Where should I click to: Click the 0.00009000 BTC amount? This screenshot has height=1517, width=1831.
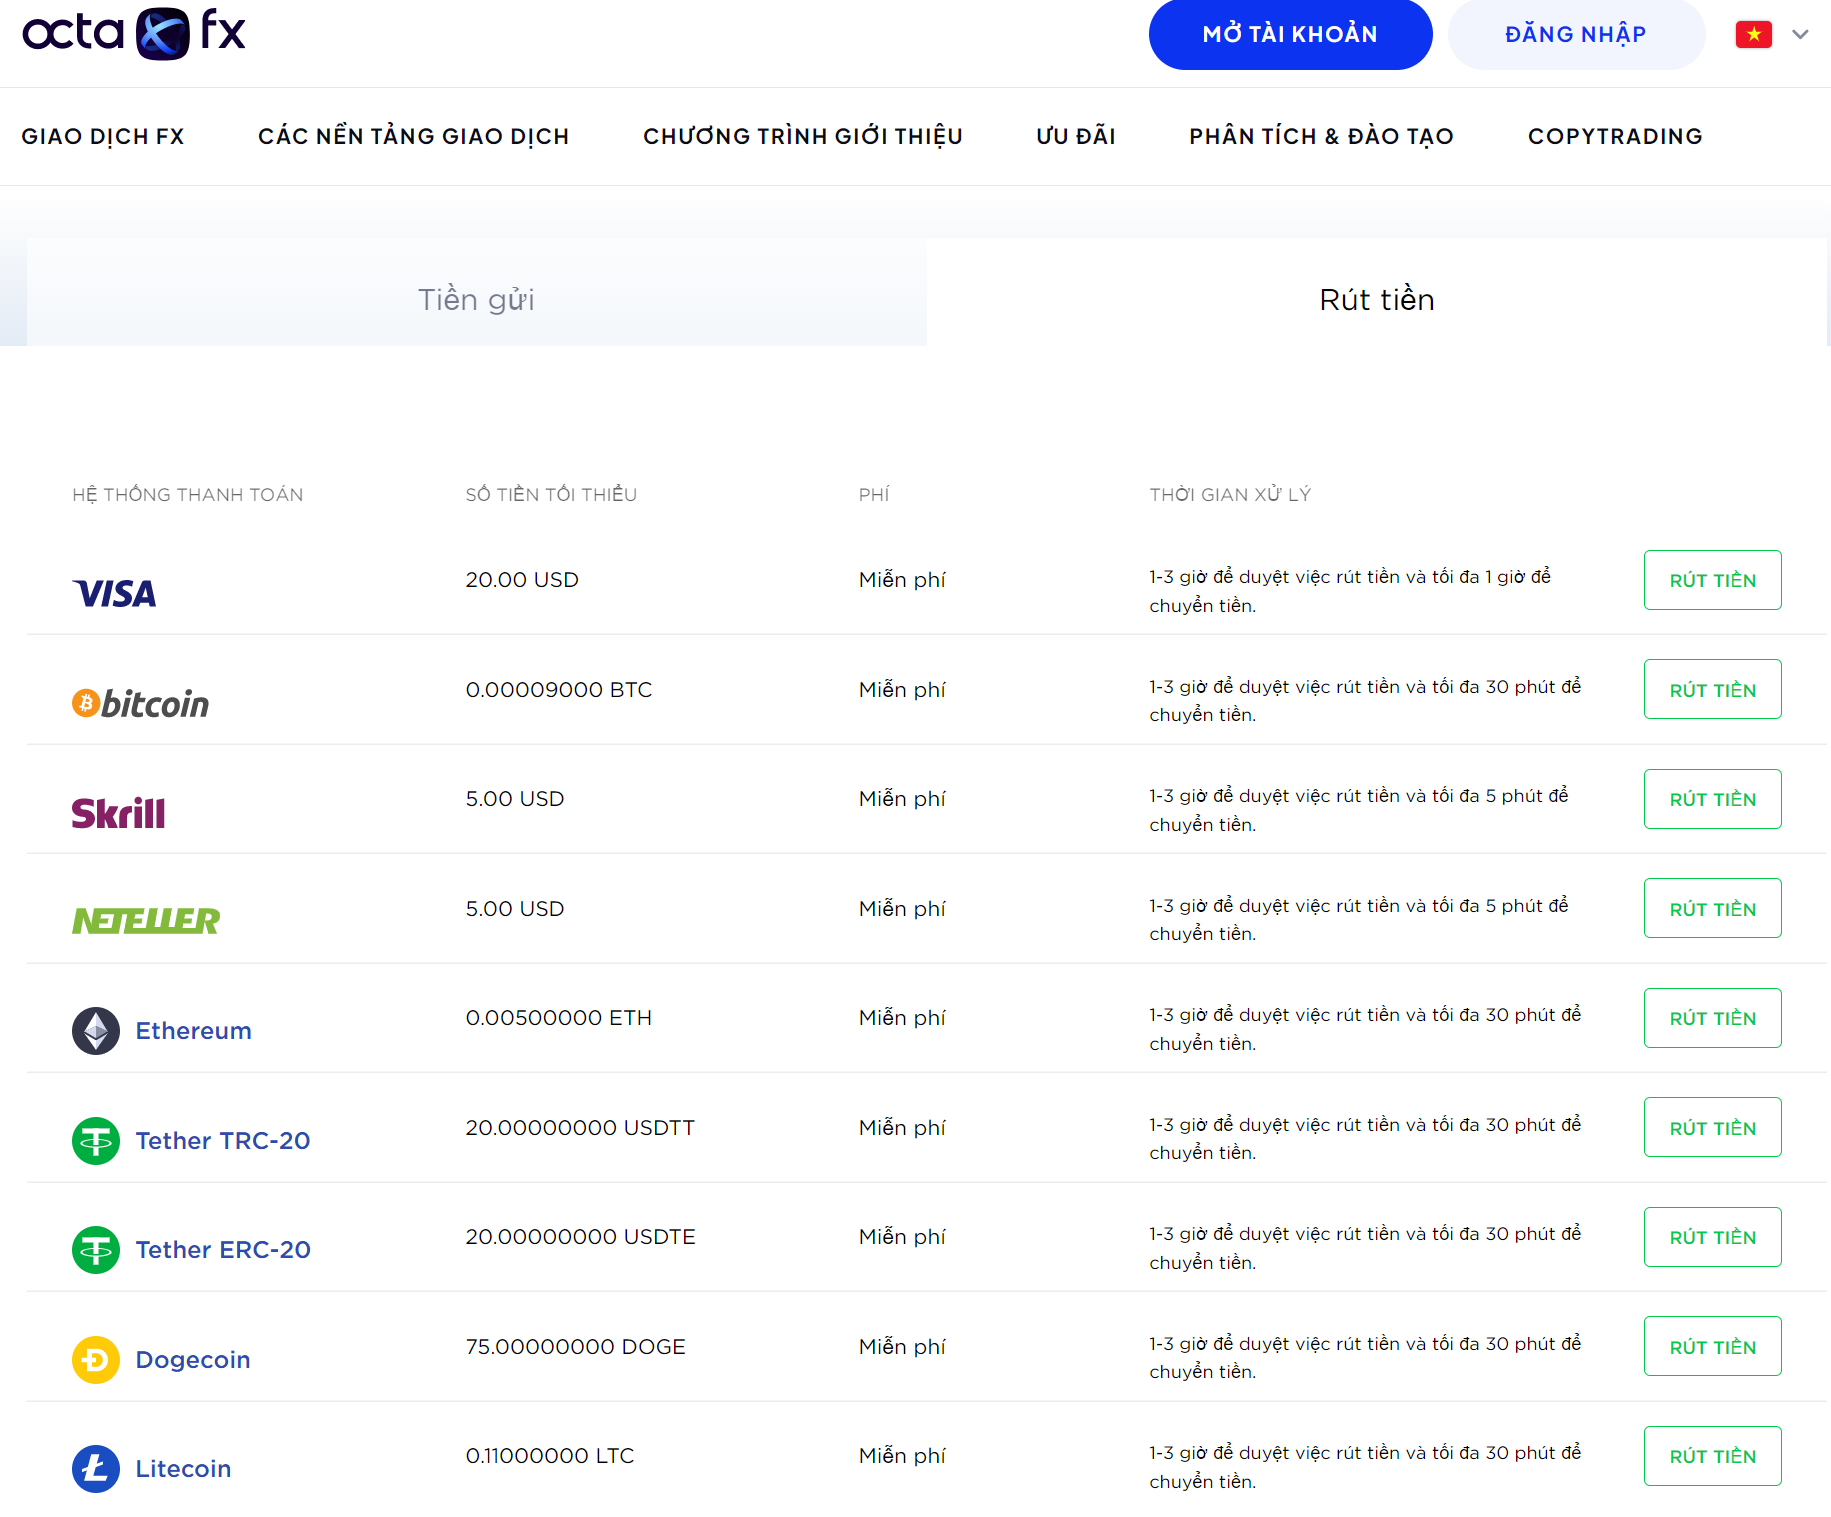tap(559, 690)
